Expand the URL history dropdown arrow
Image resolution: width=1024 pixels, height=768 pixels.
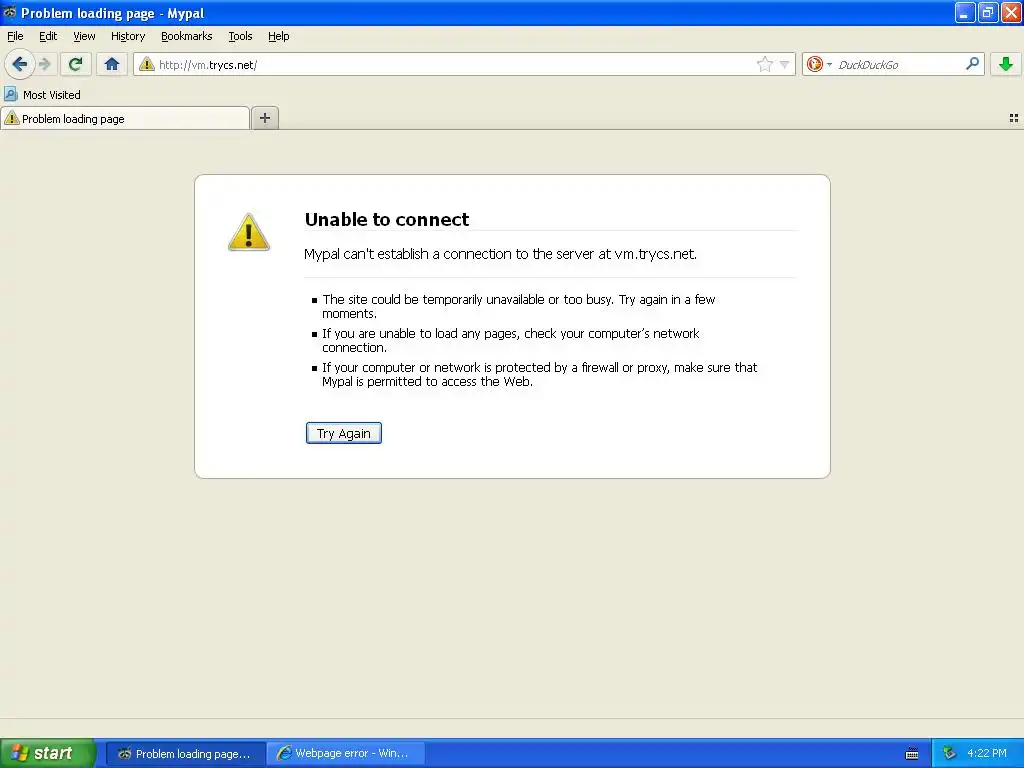[x=784, y=64]
